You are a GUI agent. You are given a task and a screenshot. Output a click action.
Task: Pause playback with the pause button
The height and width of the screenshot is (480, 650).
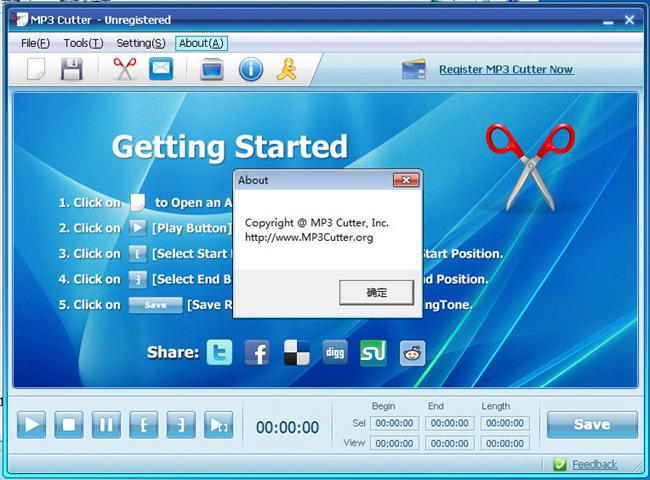point(105,425)
